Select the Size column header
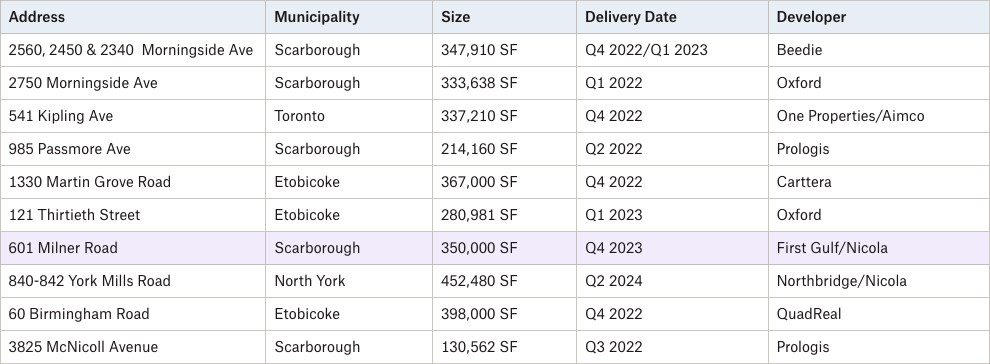 coord(504,17)
